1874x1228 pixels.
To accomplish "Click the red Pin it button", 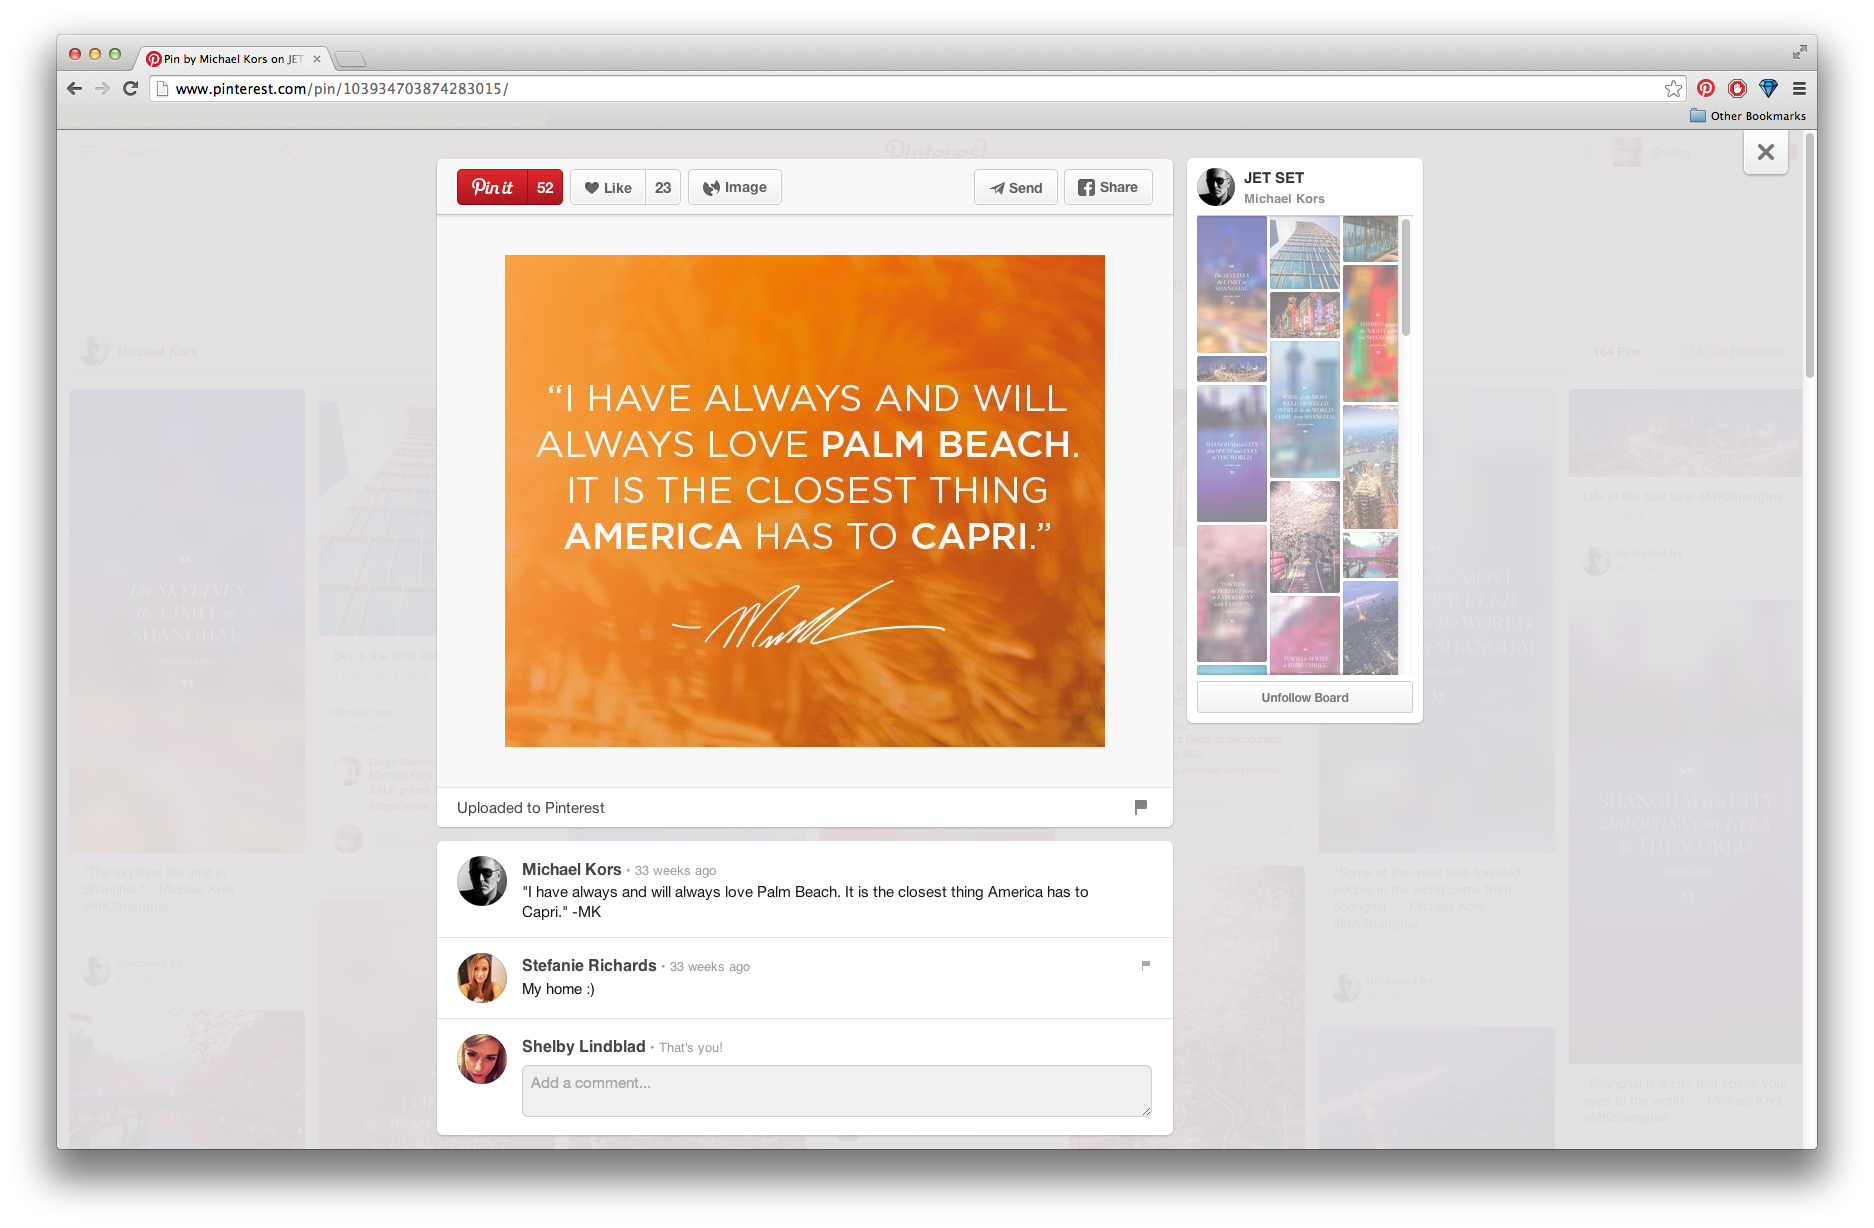I will [x=492, y=187].
